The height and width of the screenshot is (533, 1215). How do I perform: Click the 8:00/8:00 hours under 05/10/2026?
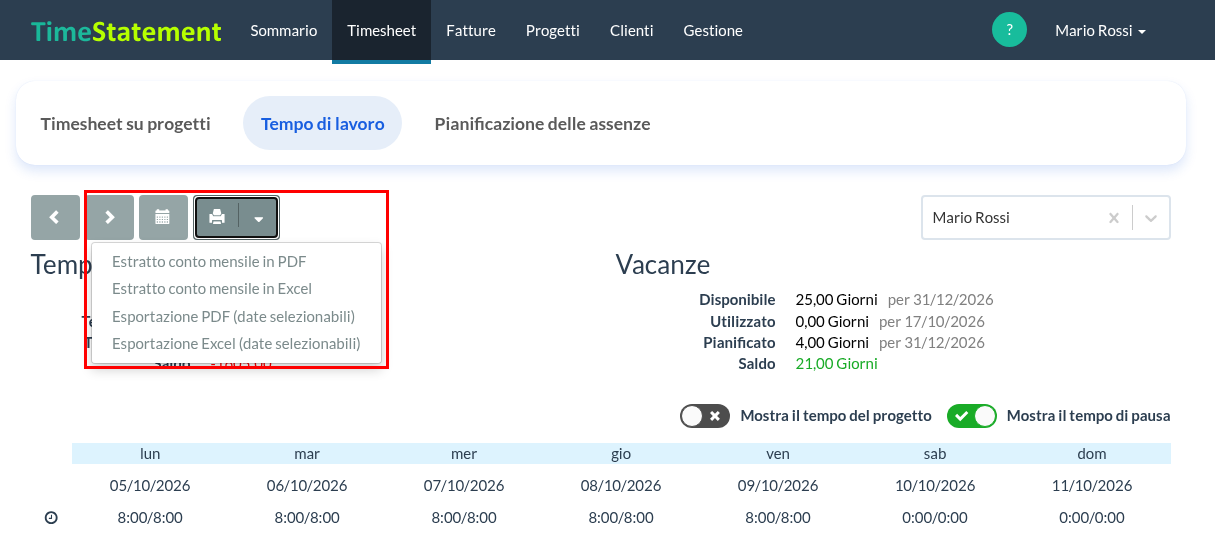[150, 518]
